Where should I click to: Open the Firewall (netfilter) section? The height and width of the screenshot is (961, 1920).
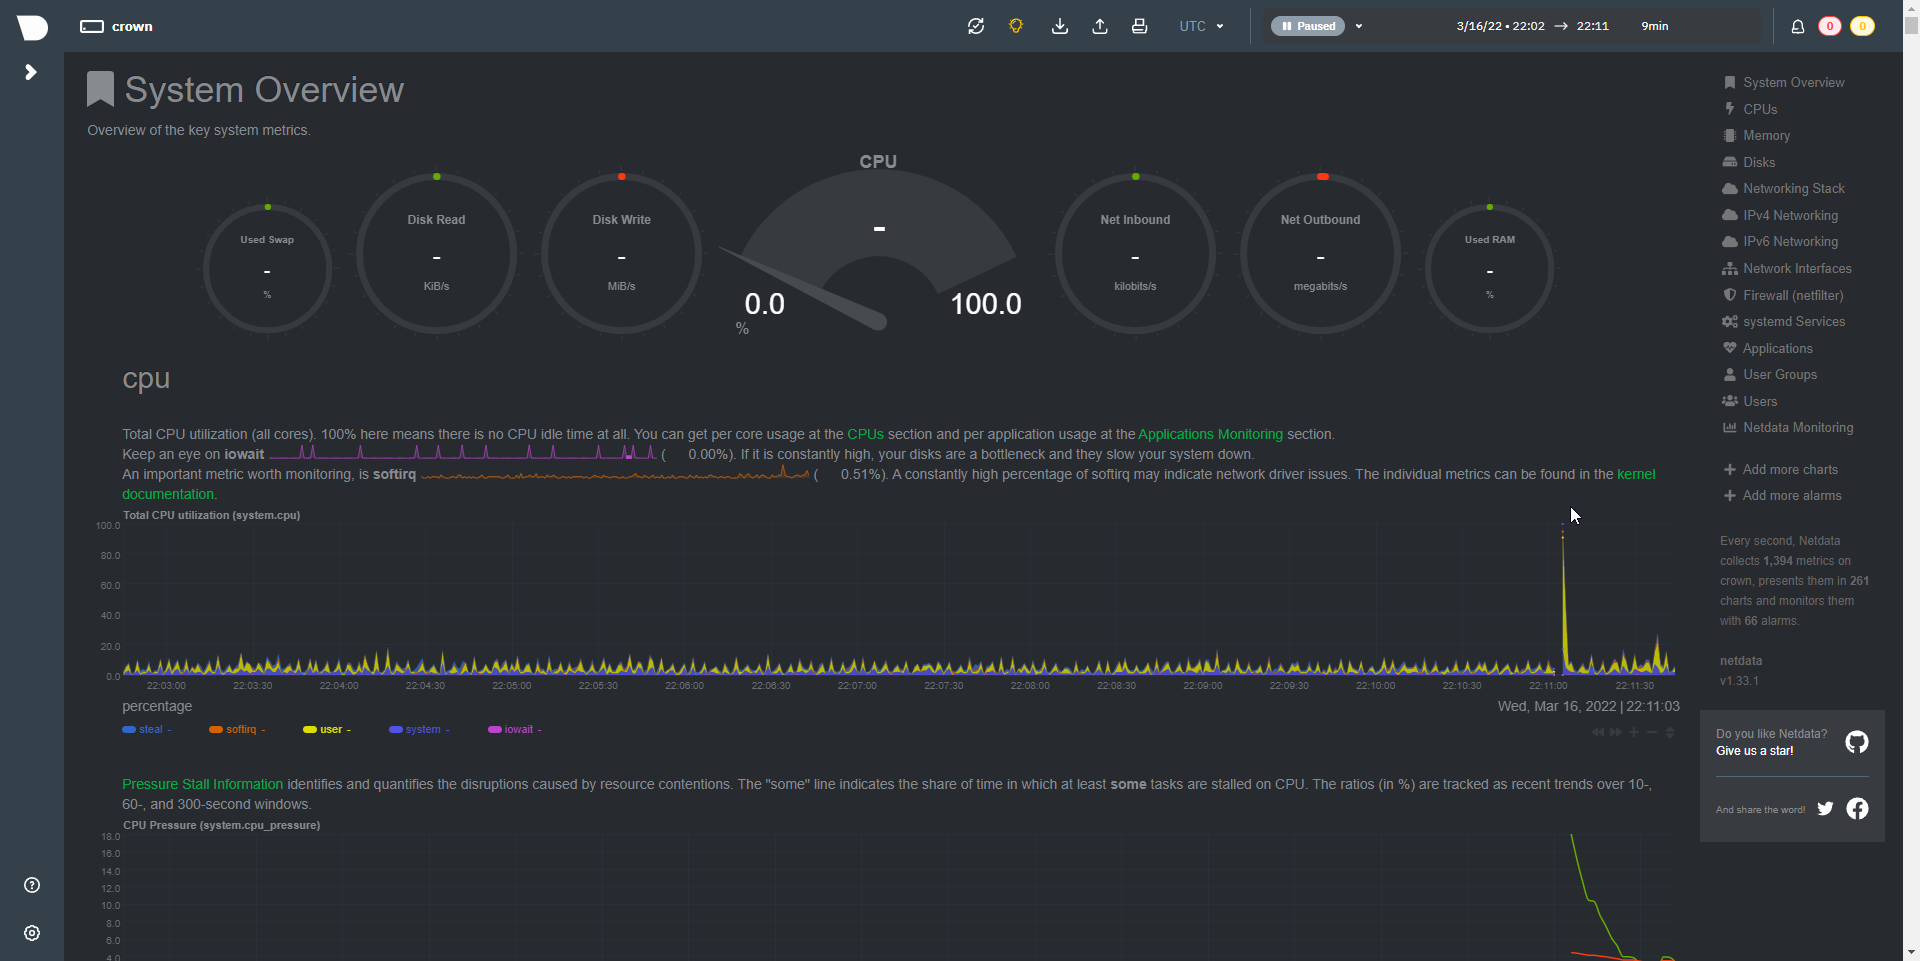pos(1783,295)
